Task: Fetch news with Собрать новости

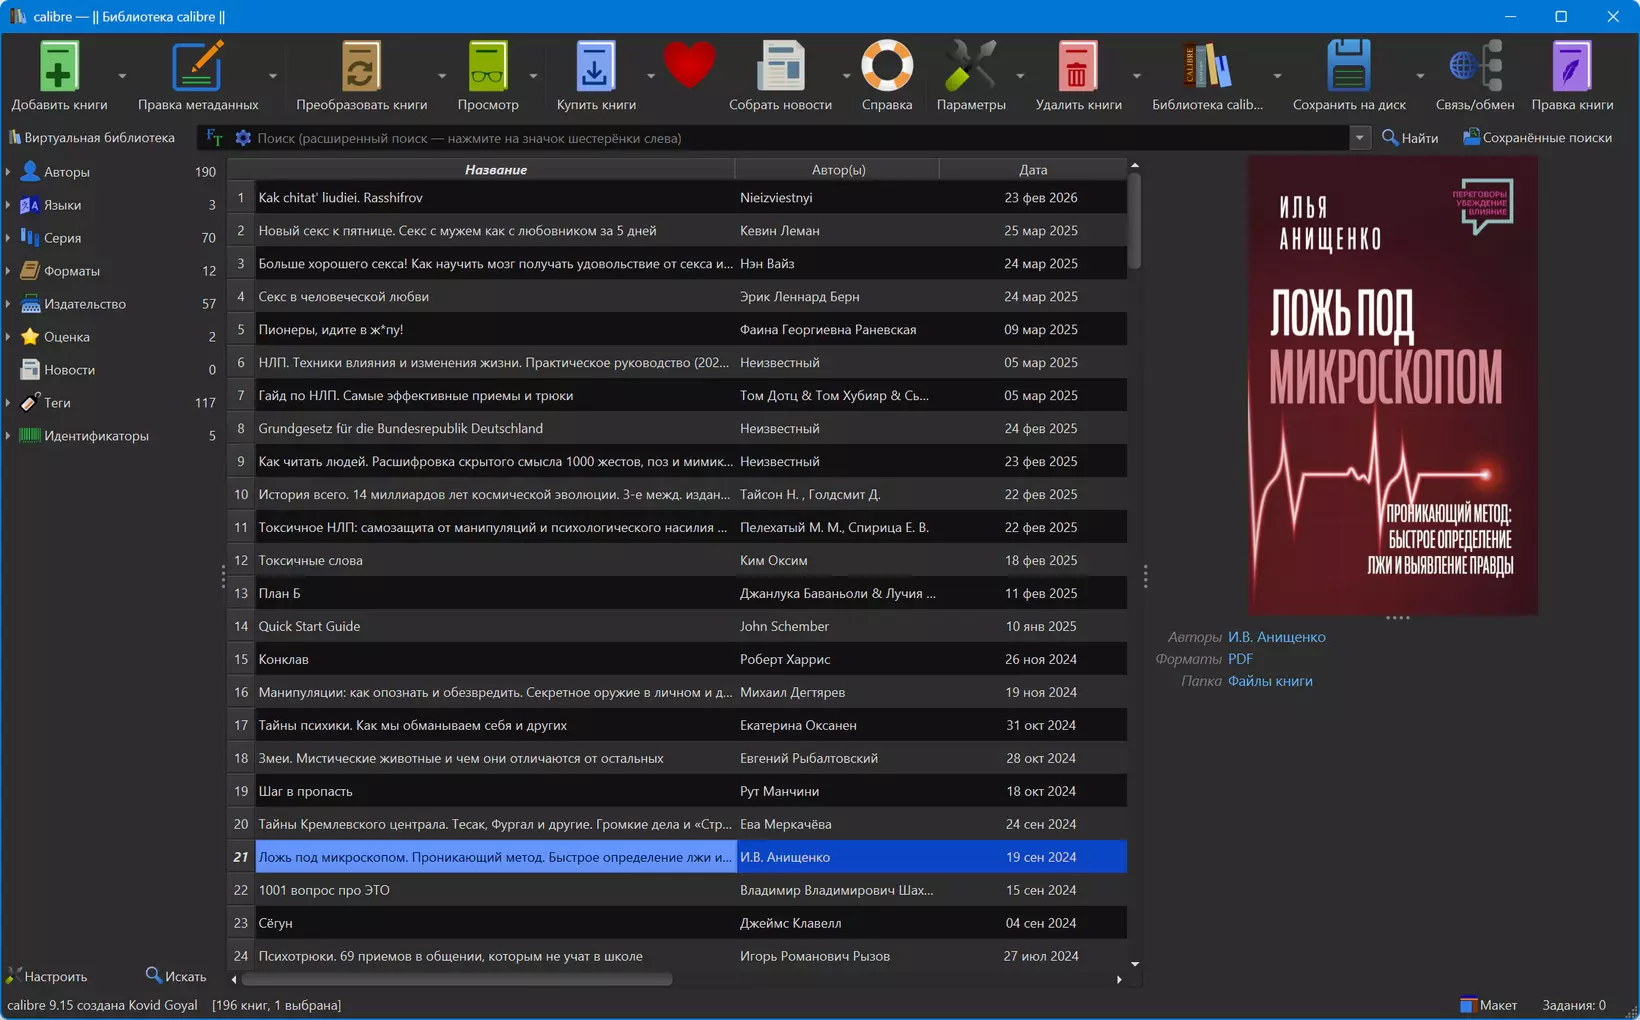Action: [x=780, y=76]
